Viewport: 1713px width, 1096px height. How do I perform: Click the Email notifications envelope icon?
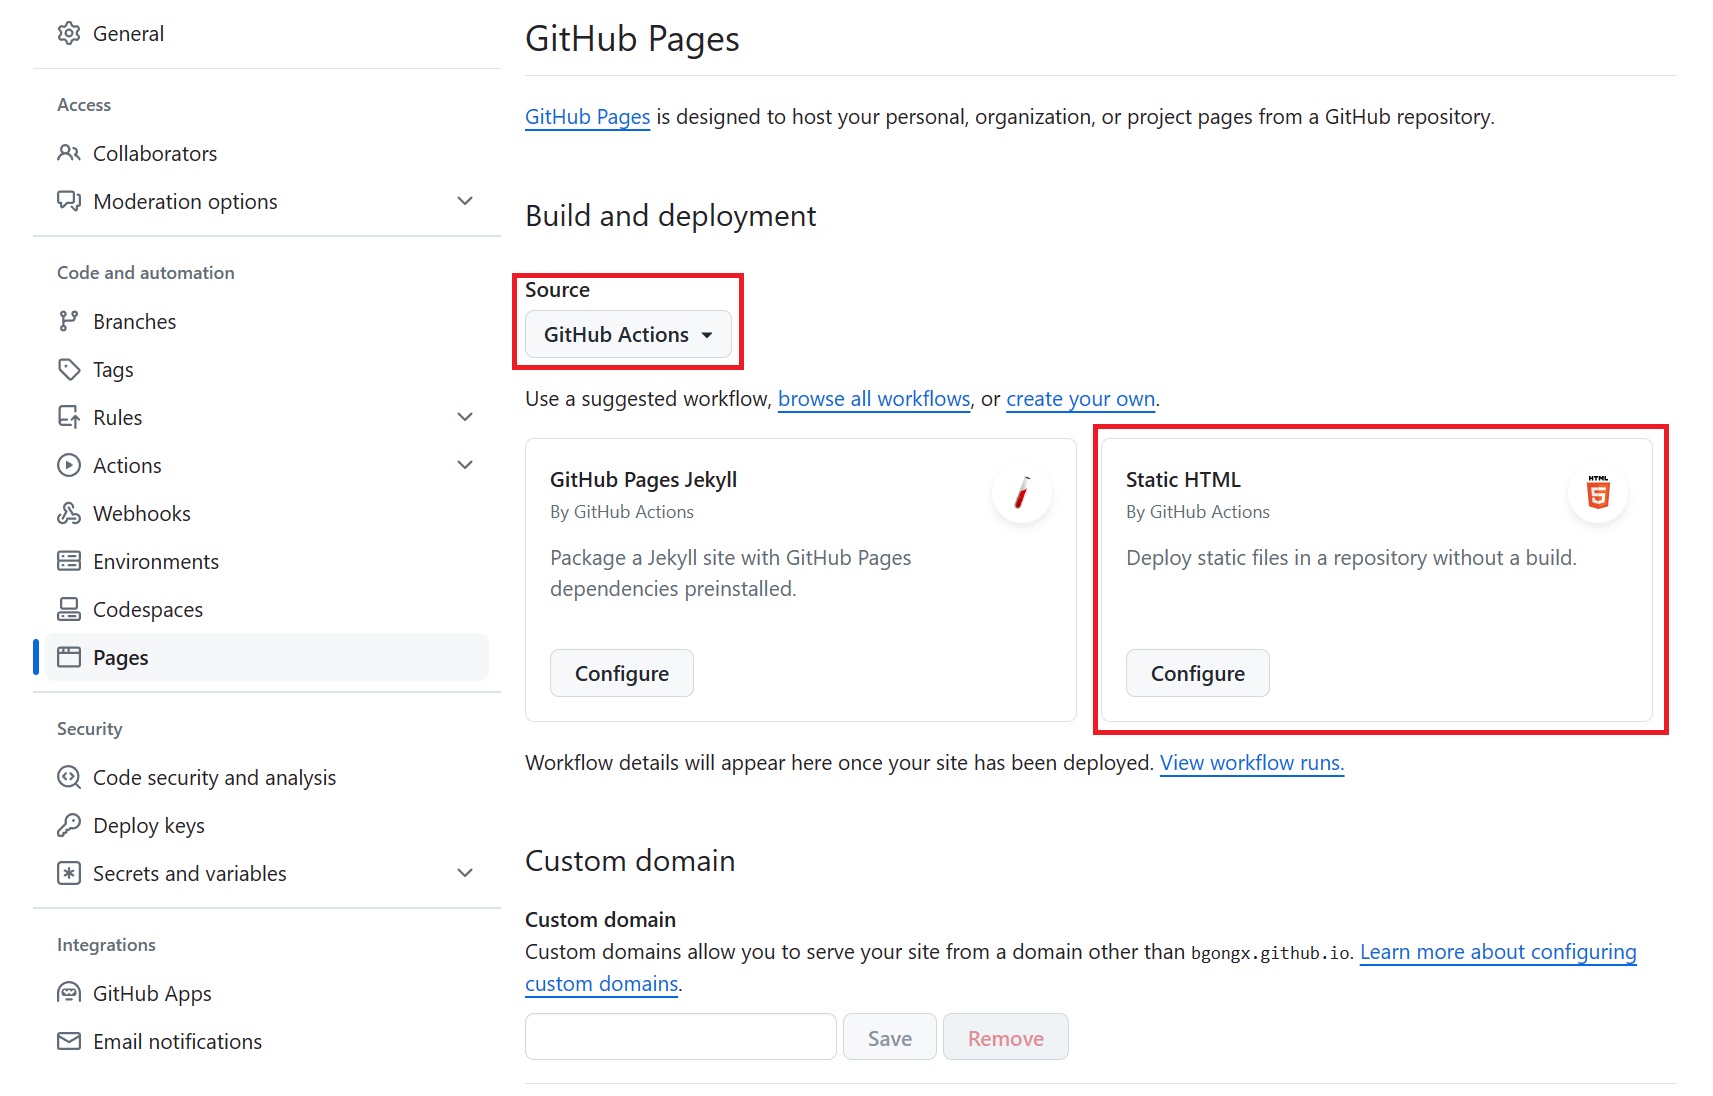tap(69, 1041)
